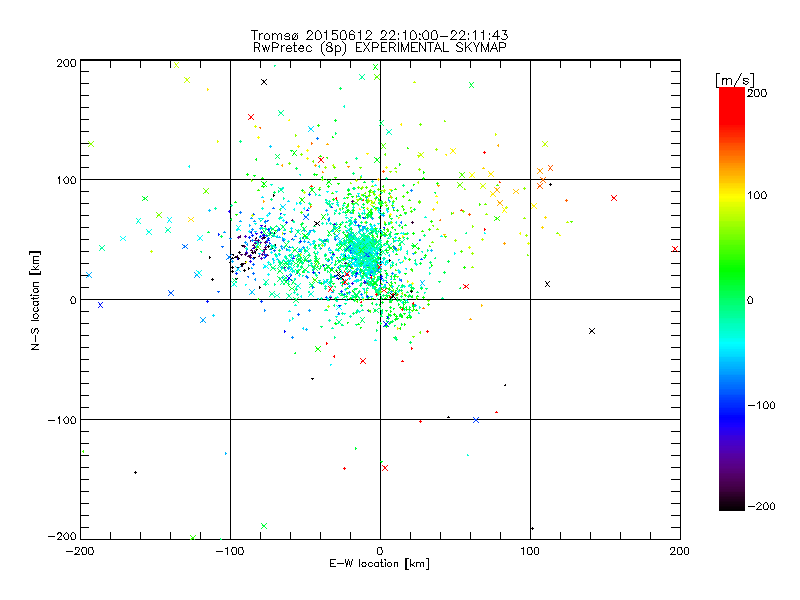Pick the green band of the colorbar

click(x=732, y=270)
